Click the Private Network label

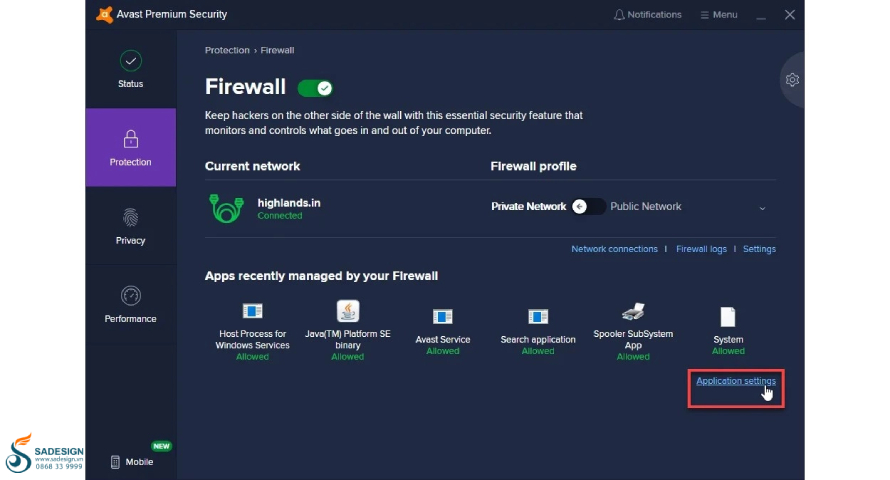click(x=528, y=207)
